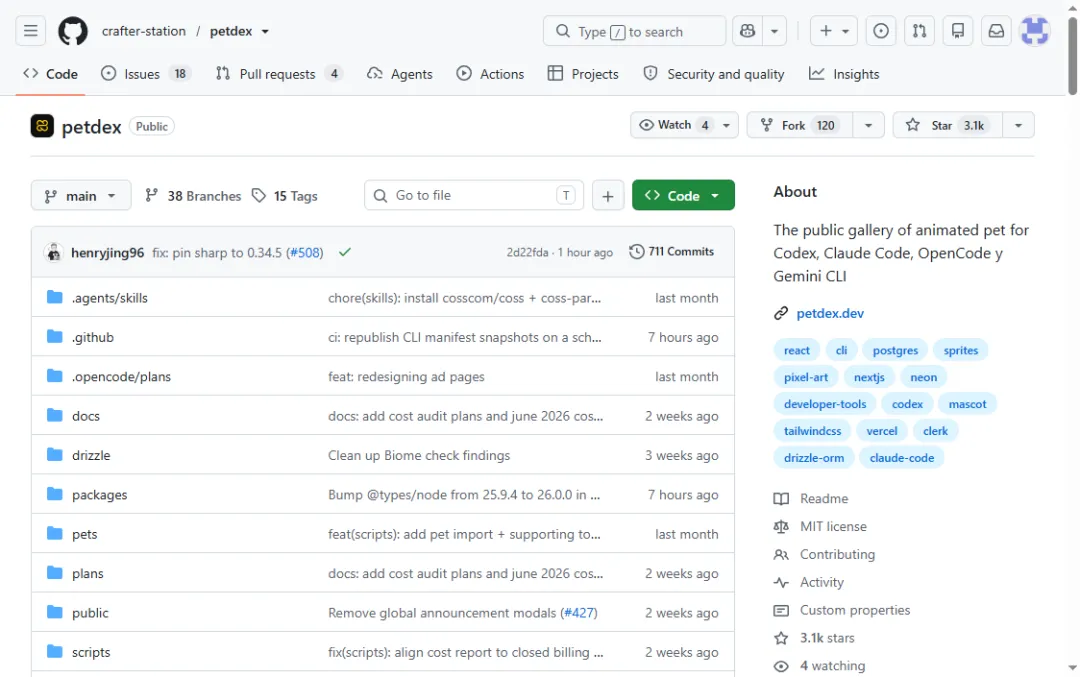Viewport: 1080px width, 677px height.
Task: Focus the Go to file search field
Action: 474,196
